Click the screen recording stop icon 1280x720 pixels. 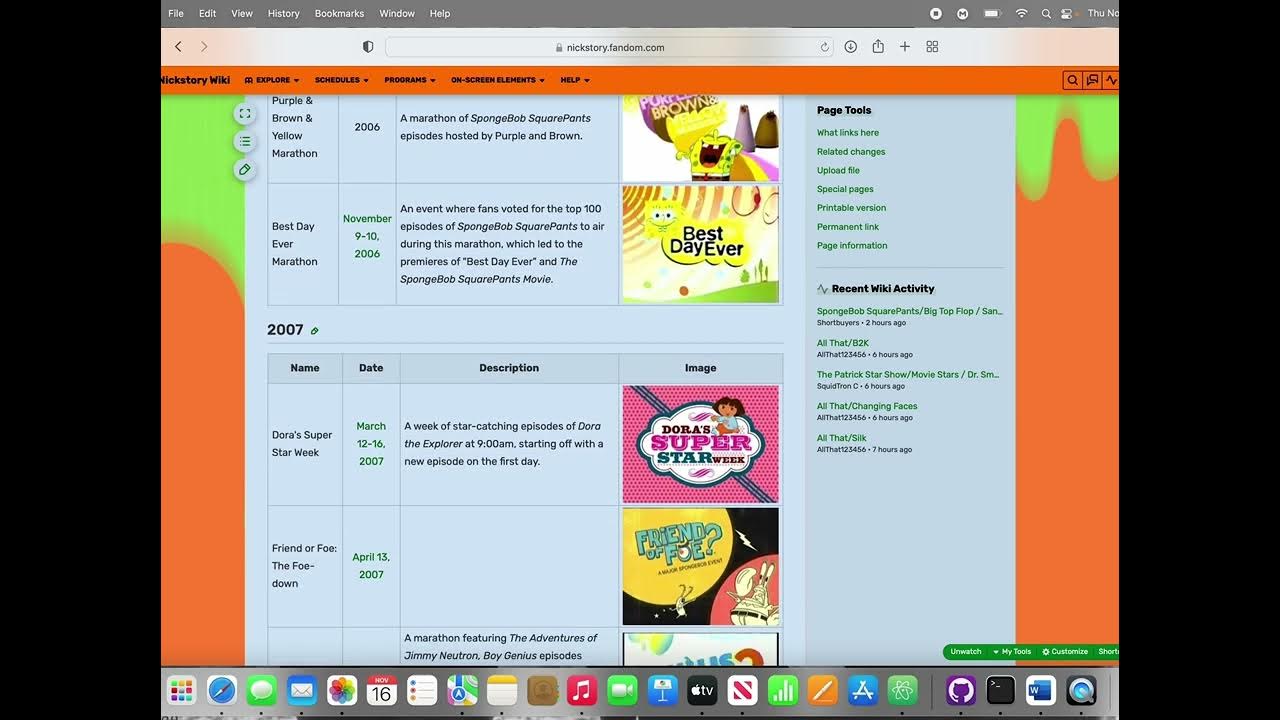(936, 13)
